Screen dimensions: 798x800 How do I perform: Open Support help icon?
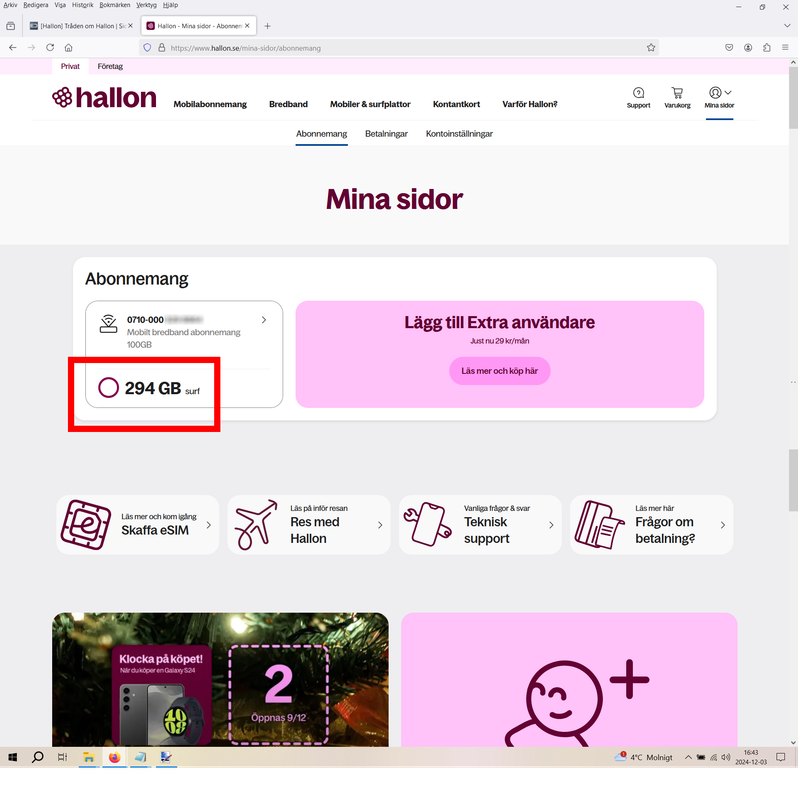(638, 97)
